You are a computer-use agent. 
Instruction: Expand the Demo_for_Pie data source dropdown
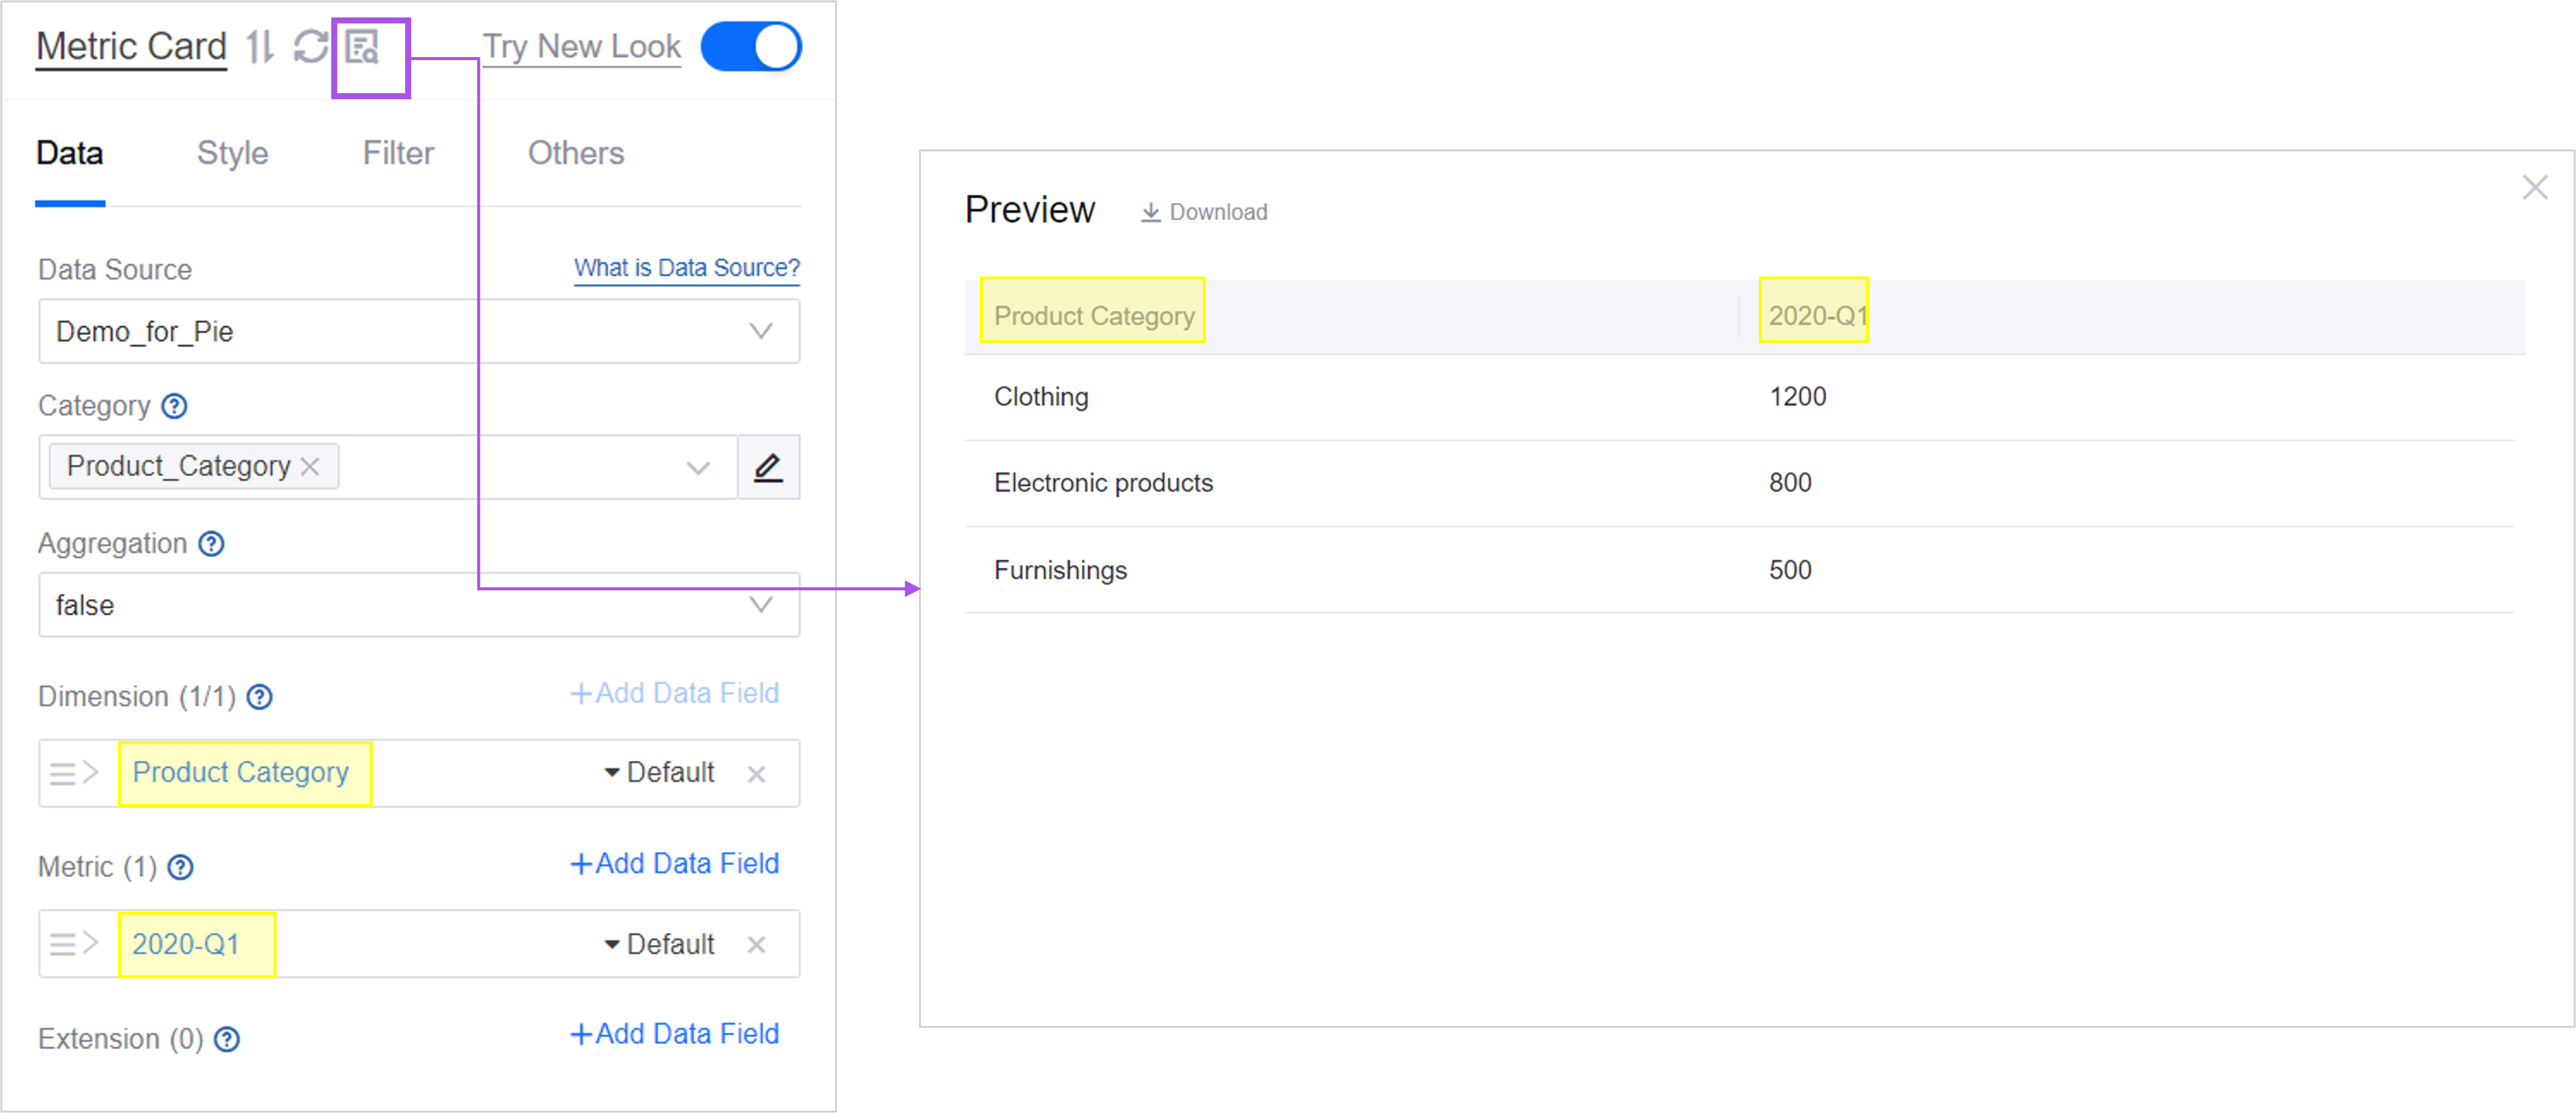tap(761, 331)
